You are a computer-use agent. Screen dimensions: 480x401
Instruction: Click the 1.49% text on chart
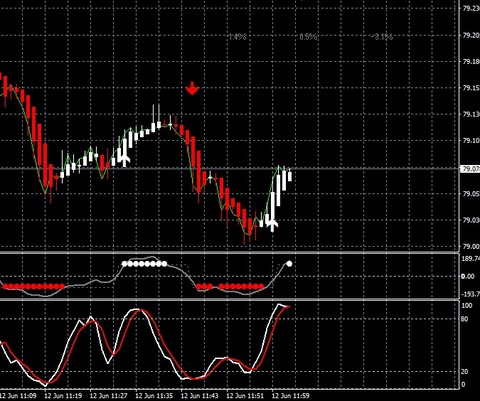tap(237, 37)
